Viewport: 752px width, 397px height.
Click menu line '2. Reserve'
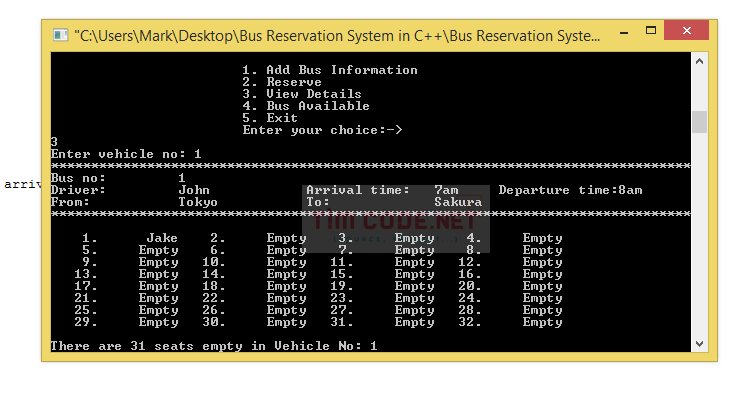click(282, 82)
